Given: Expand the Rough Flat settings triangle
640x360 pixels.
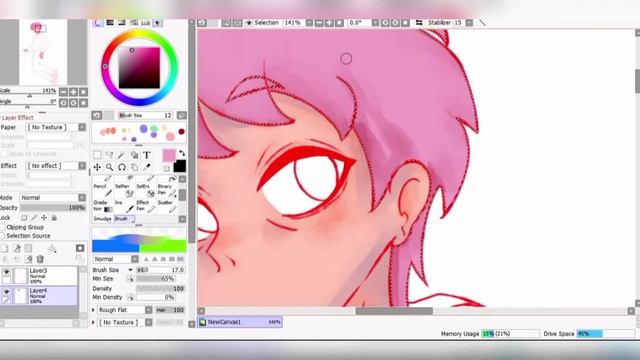Looking at the screenshot, I should click(x=93, y=310).
